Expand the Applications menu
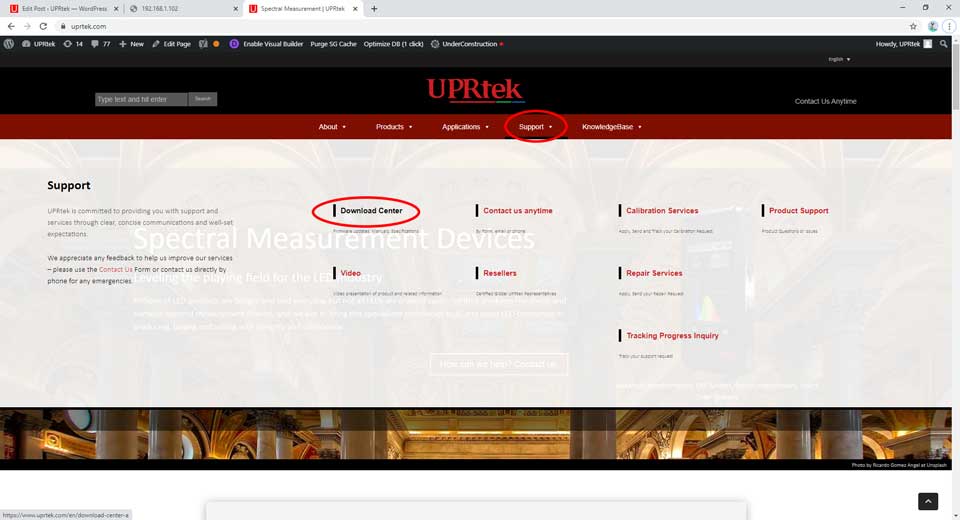 coord(465,127)
